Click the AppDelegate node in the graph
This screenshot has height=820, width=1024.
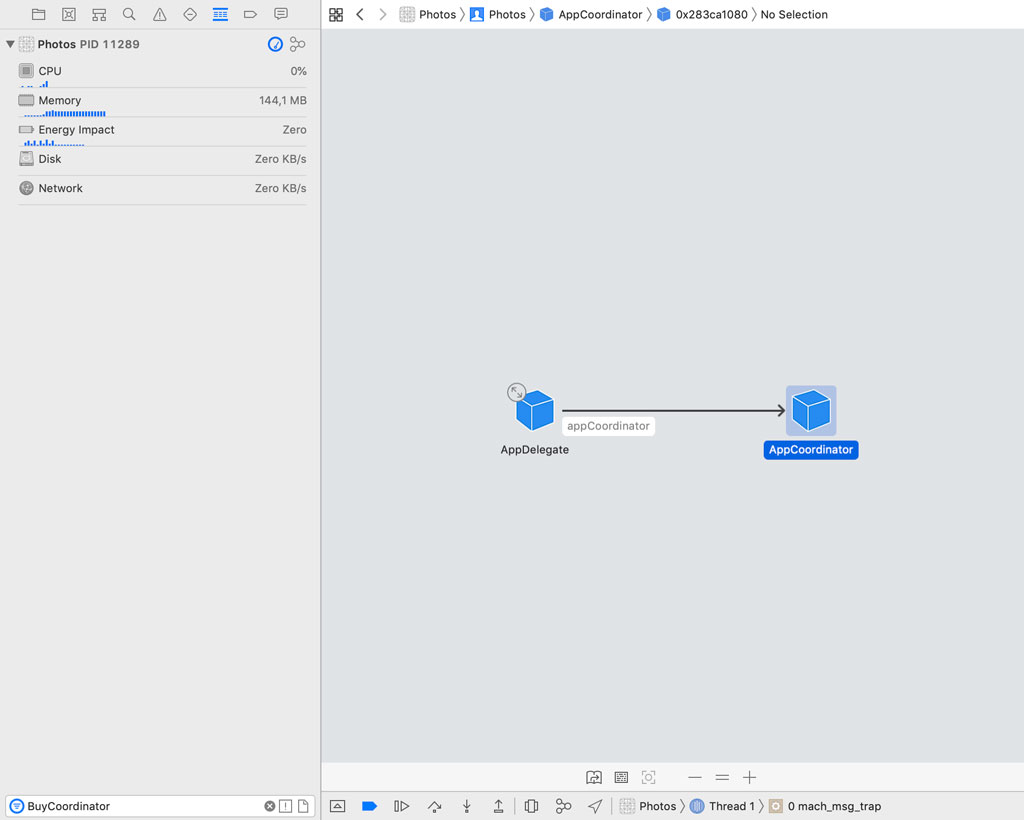pos(534,409)
